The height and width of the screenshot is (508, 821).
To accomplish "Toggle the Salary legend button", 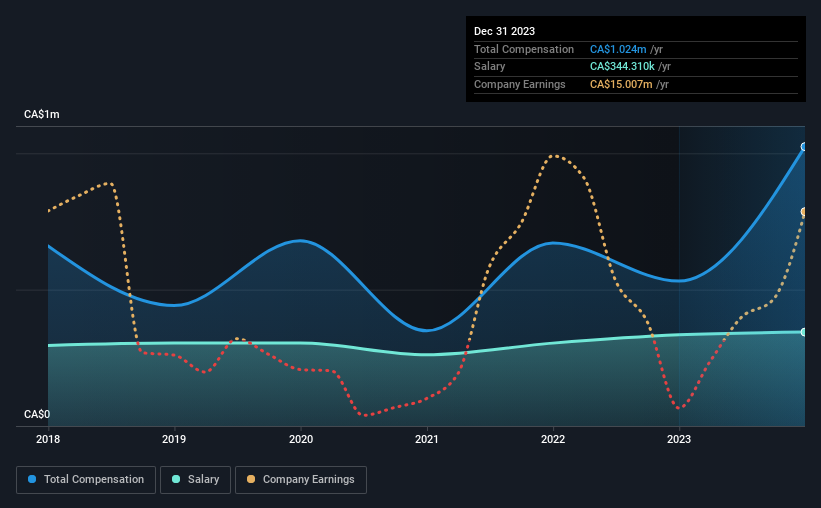I will pyautogui.click(x=195, y=480).
